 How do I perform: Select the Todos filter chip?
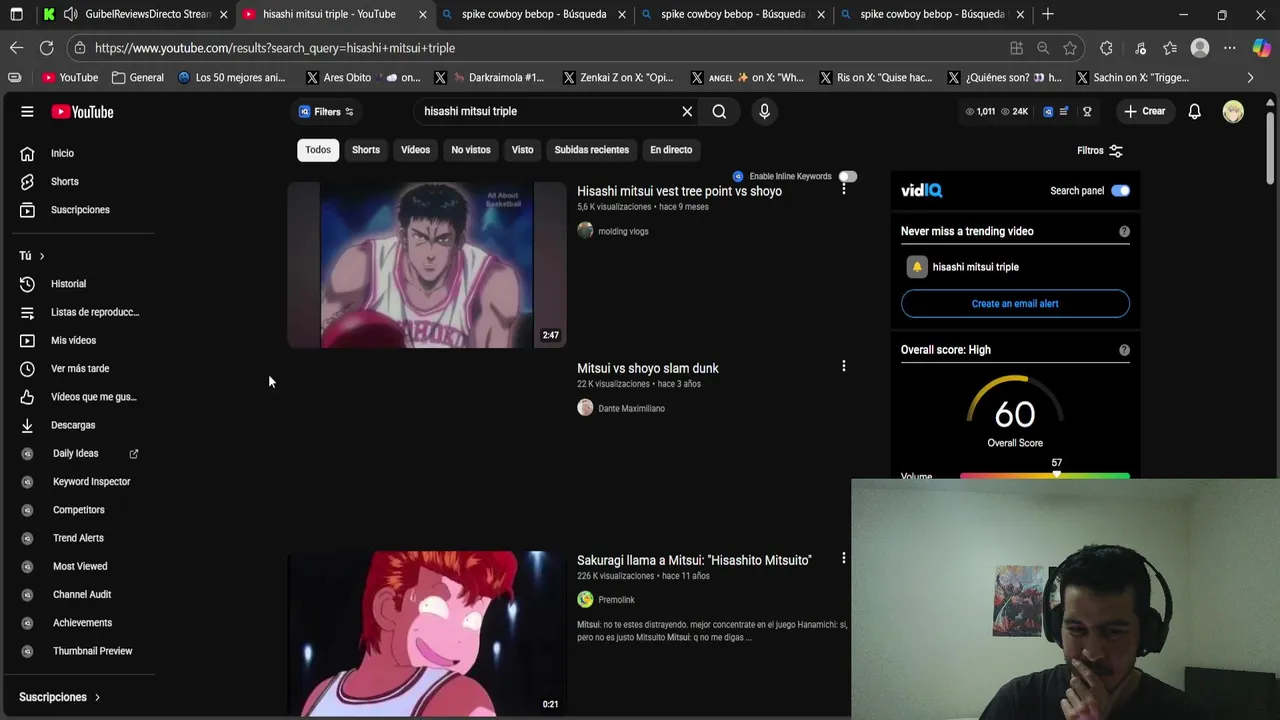coord(318,150)
